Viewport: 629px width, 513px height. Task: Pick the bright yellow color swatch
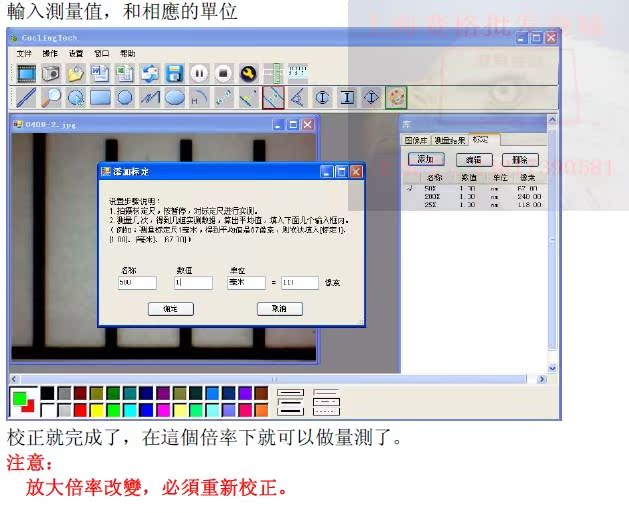point(97,410)
